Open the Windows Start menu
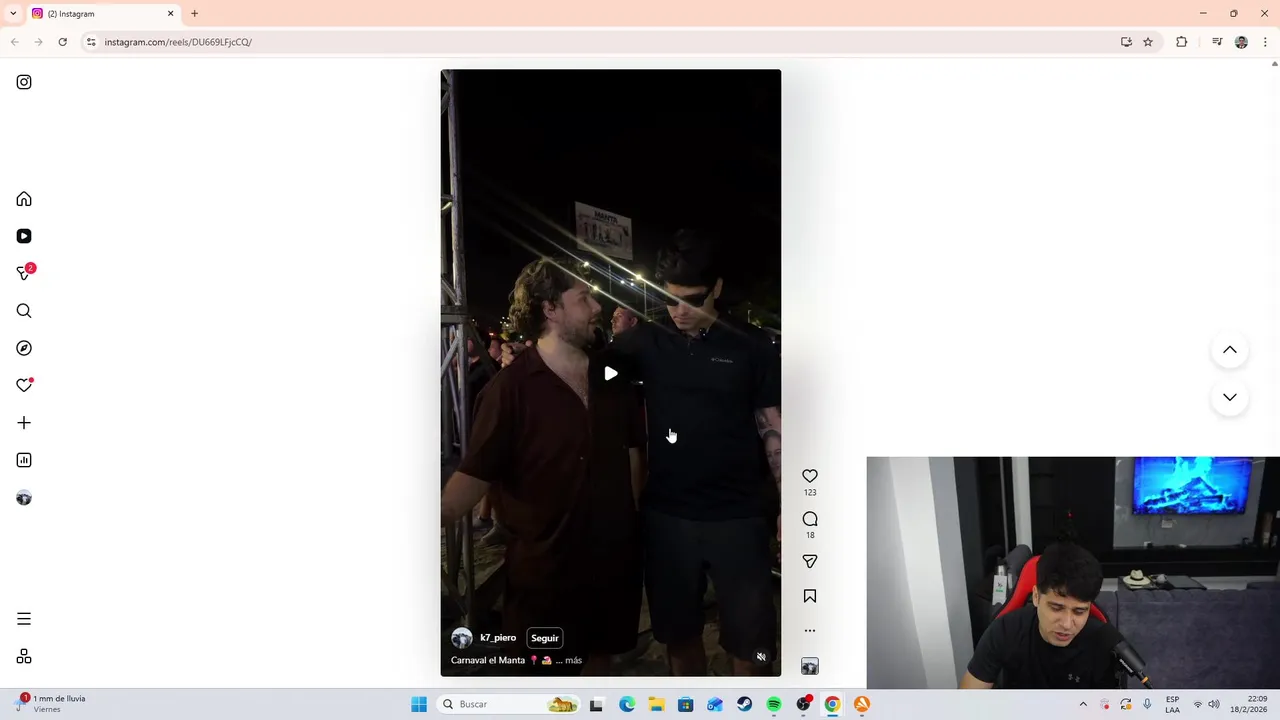Image resolution: width=1280 pixels, height=720 pixels. click(419, 704)
